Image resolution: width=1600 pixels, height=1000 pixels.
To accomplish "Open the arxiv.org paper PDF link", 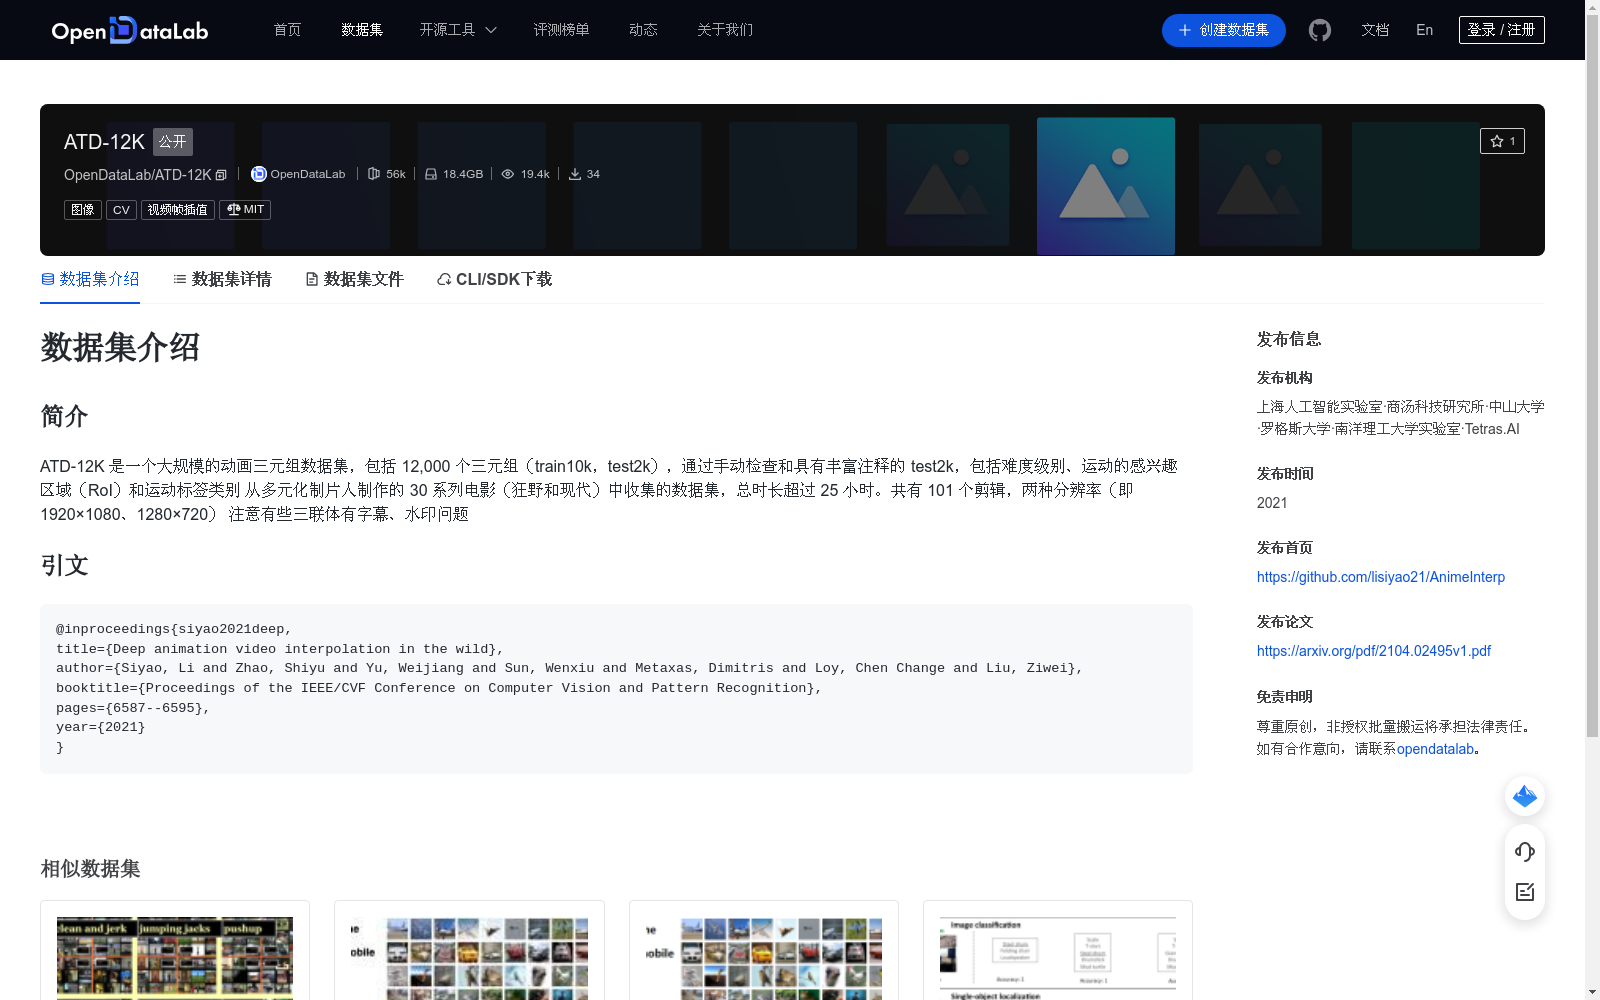I will (x=1374, y=651).
